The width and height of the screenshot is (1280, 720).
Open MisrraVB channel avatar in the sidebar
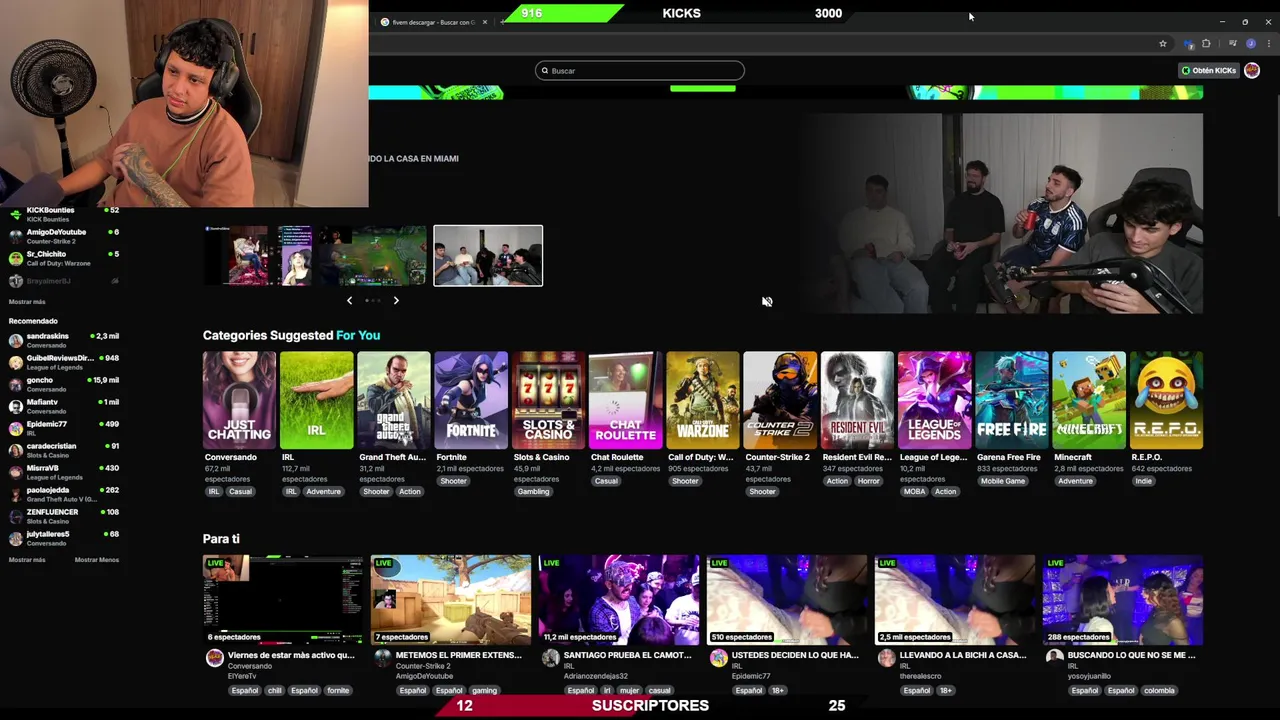point(15,472)
